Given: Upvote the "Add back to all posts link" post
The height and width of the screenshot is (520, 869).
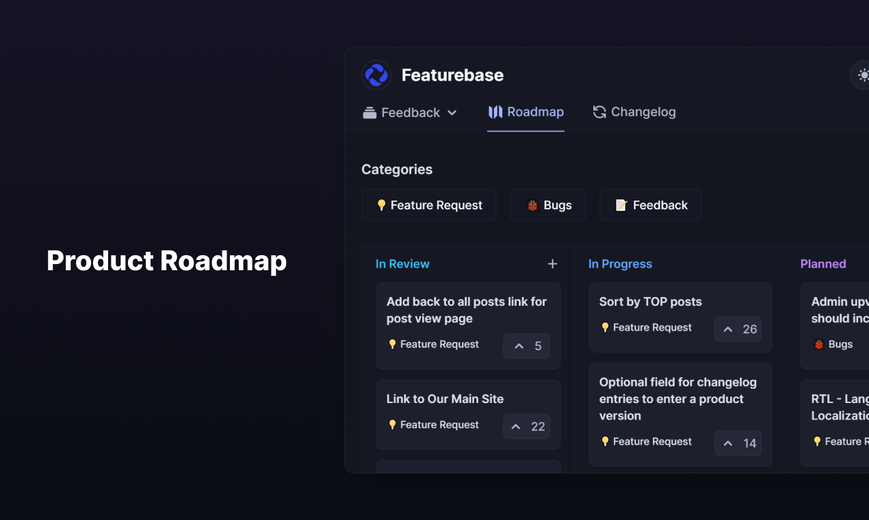Looking at the screenshot, I should [526, 346].
